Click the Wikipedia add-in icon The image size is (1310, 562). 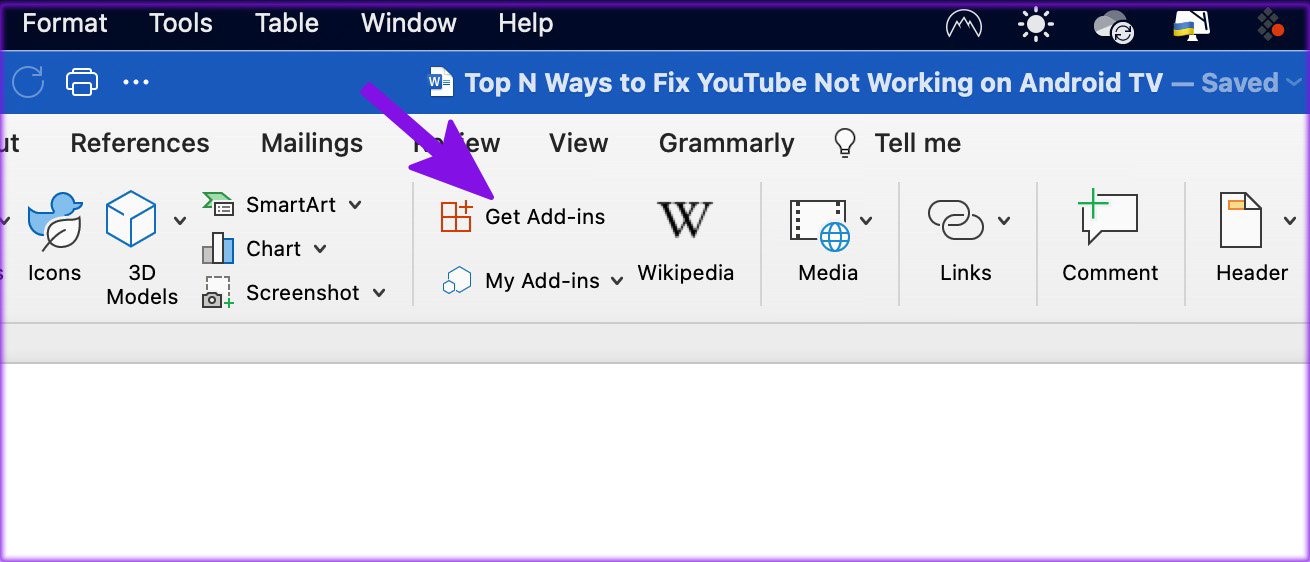coord(685,219)
